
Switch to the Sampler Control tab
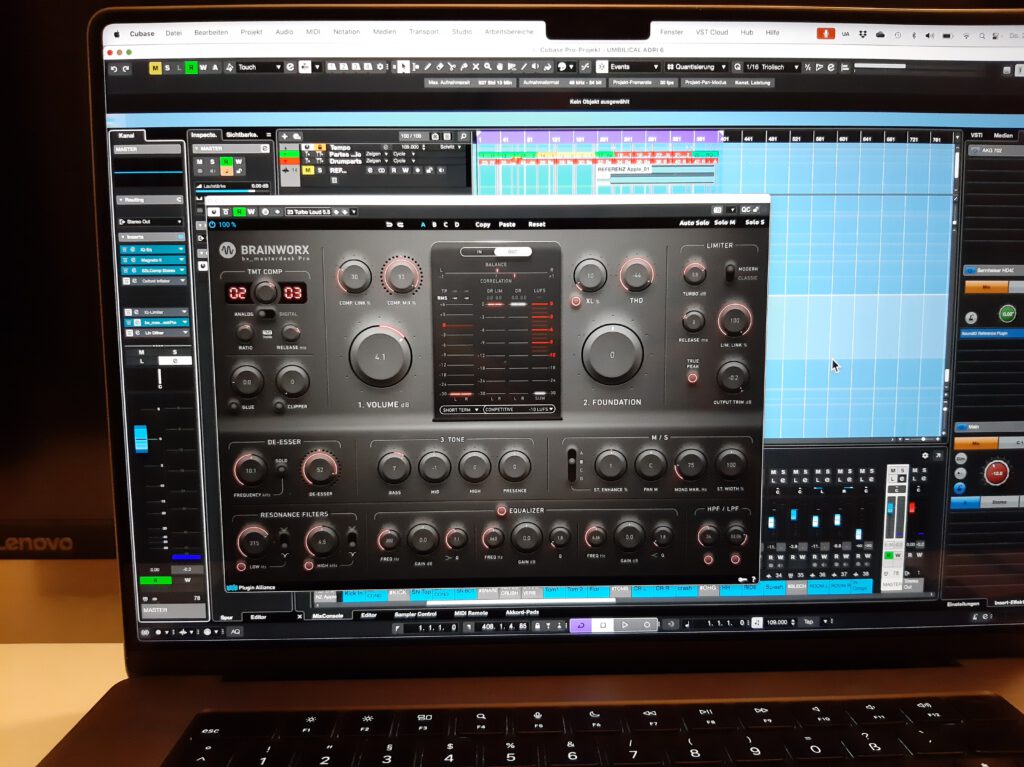415,614
